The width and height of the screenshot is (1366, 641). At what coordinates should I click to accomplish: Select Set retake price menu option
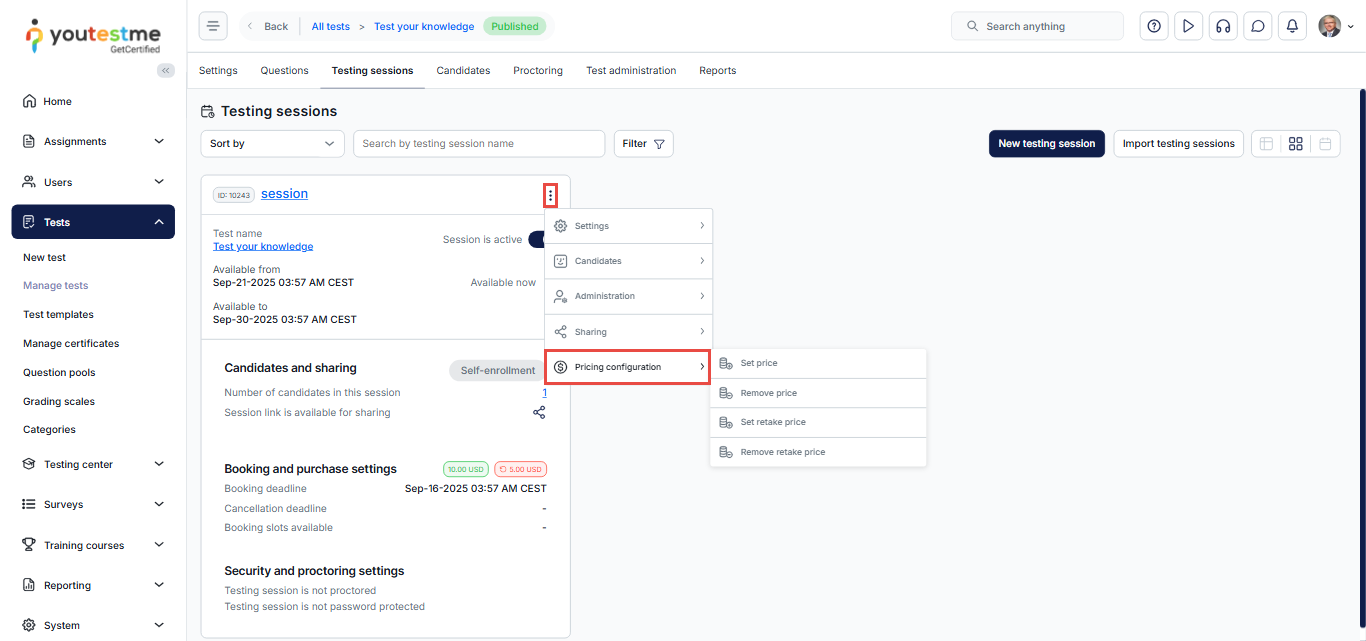tap(772, 422)
